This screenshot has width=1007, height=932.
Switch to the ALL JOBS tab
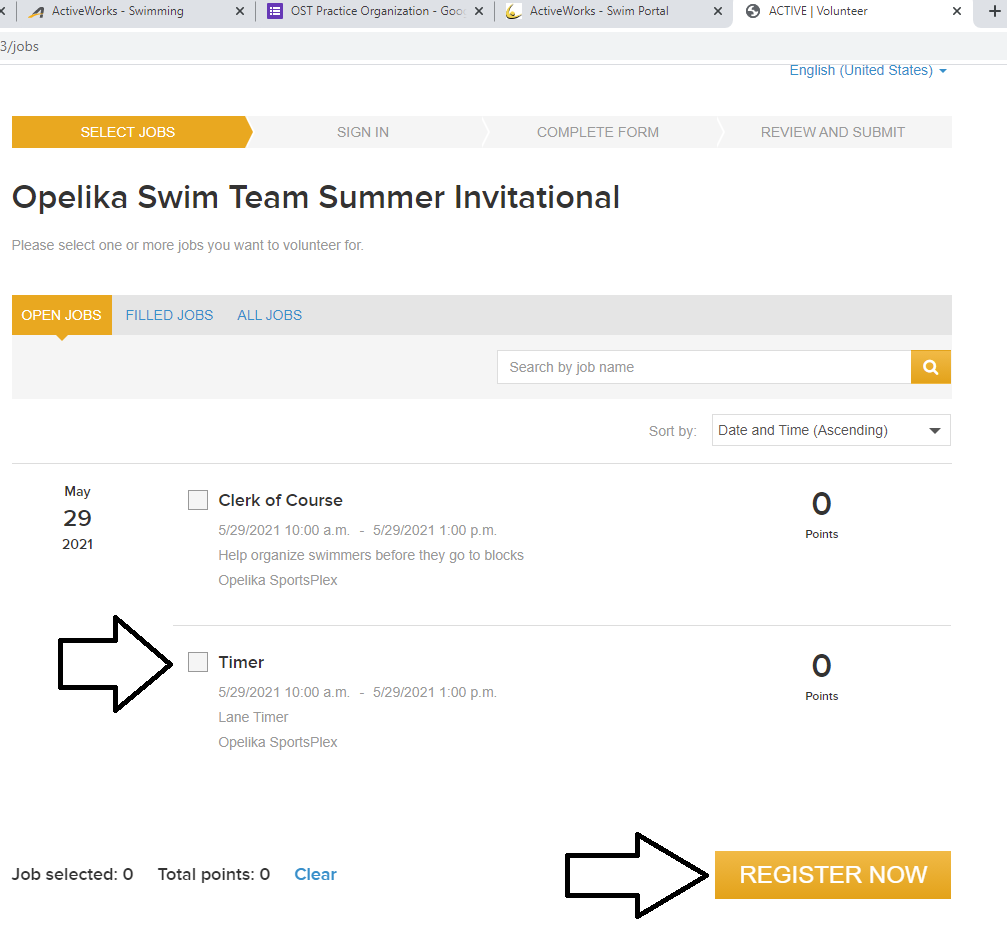pyautogui.click(x=269, y=315)
